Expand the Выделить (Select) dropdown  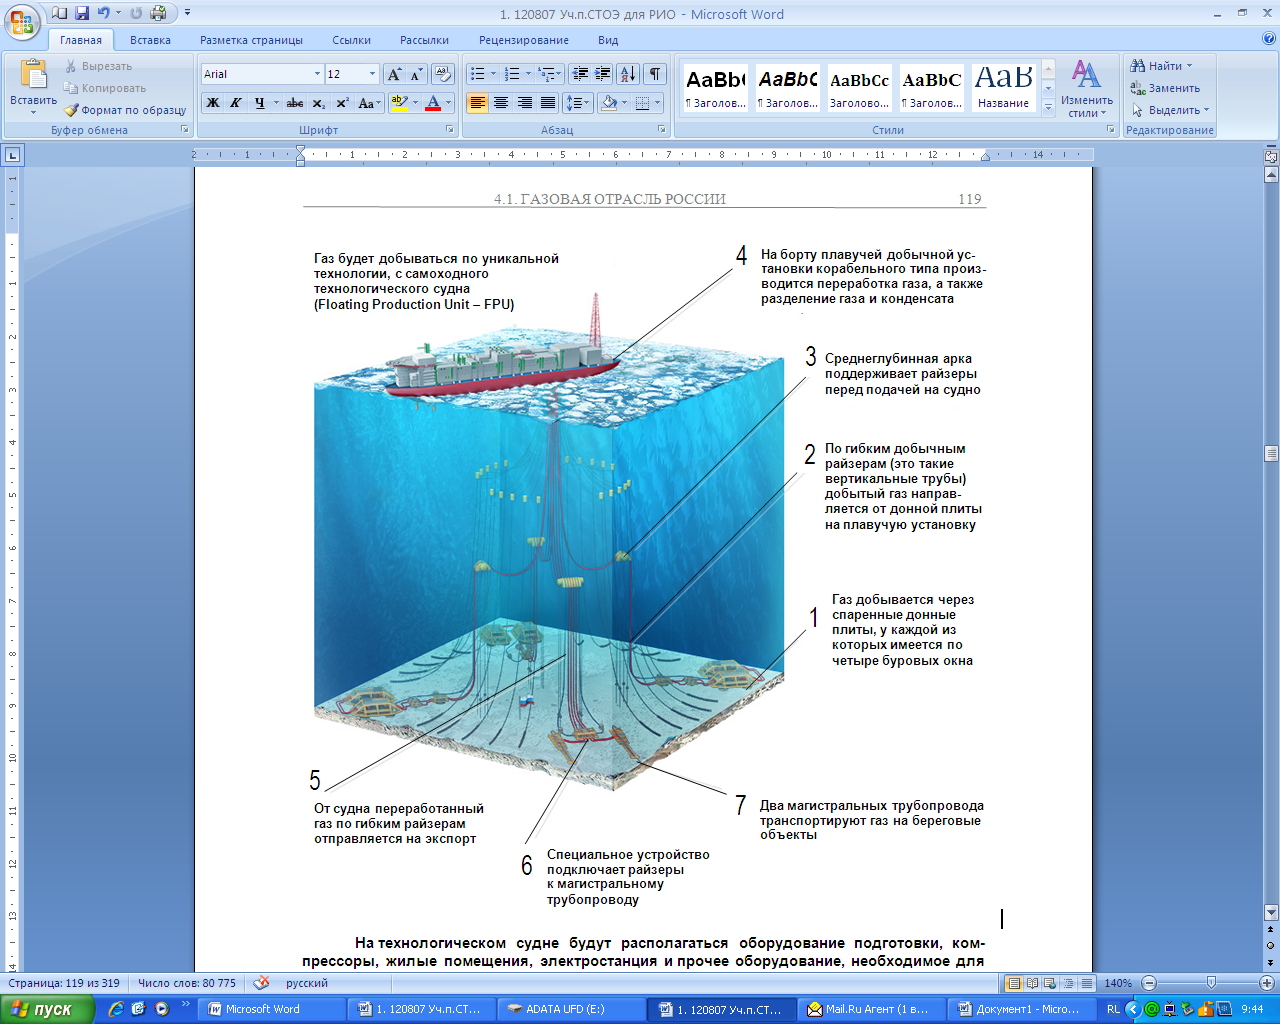click(1173, 110)
